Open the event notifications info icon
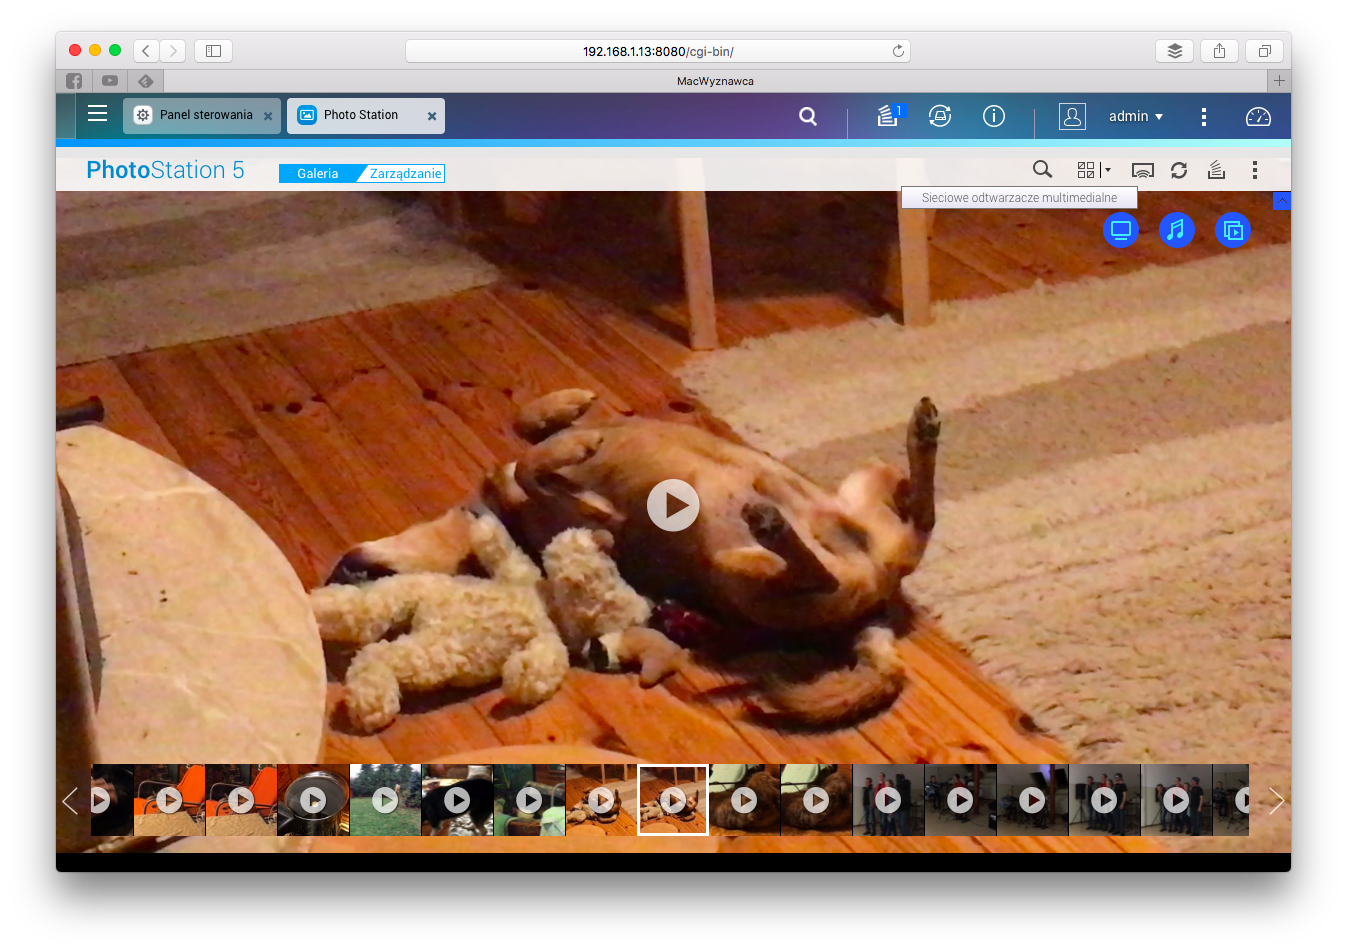 click(994, 116)
